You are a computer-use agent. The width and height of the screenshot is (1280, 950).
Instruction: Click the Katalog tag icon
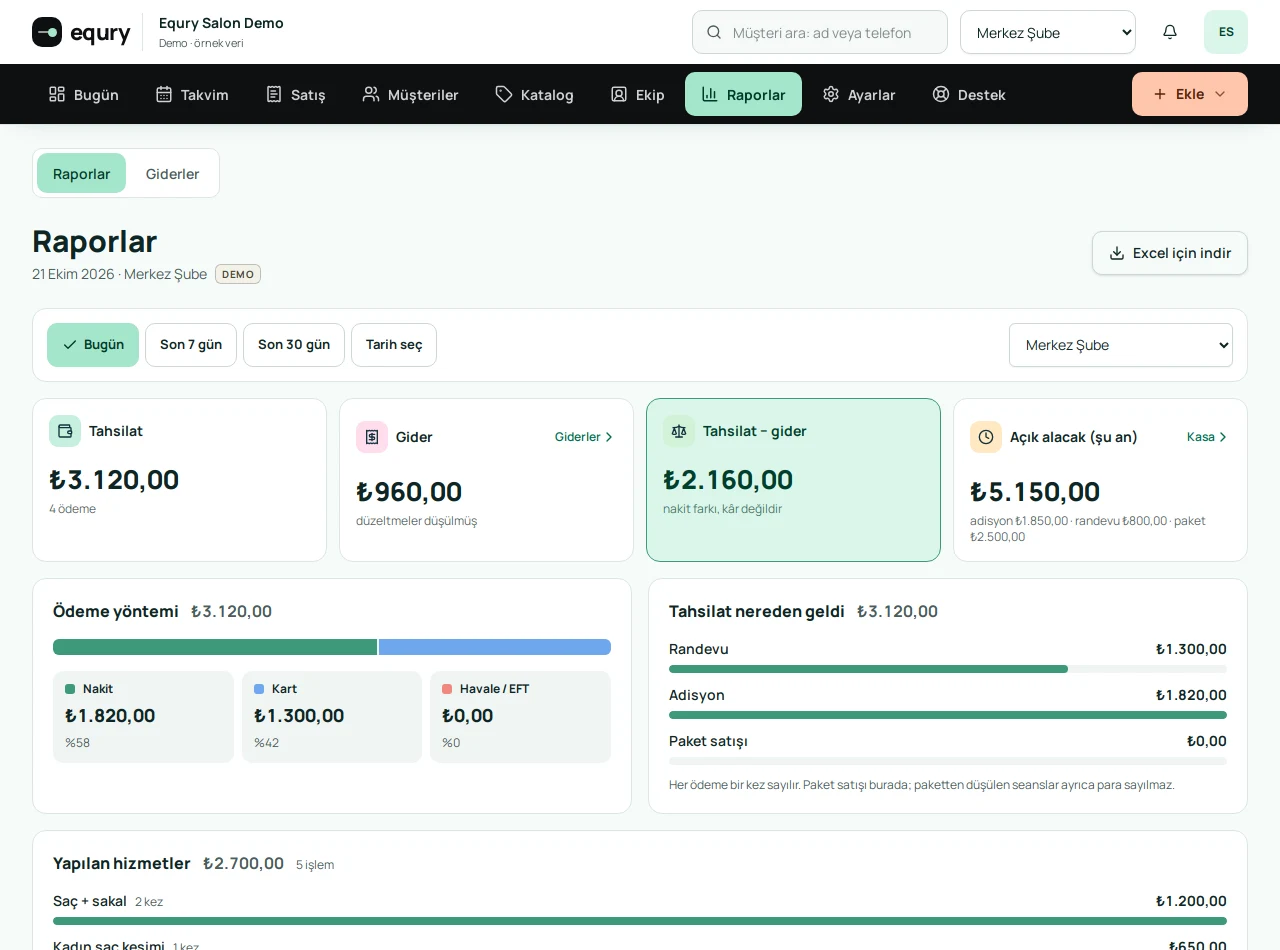tap(504, 94)
